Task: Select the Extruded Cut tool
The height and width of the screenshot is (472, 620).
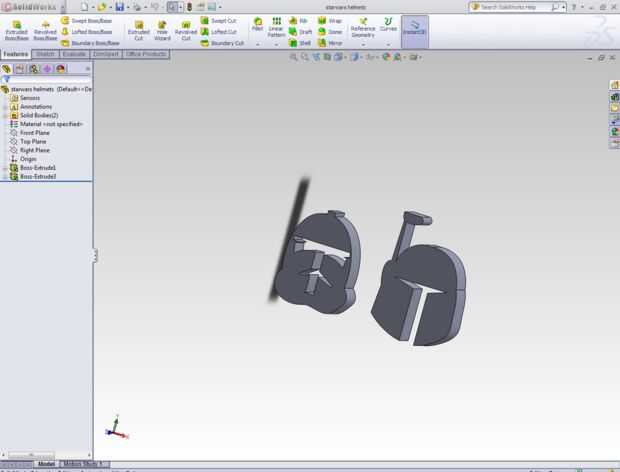Action: (x=139, y=31)
